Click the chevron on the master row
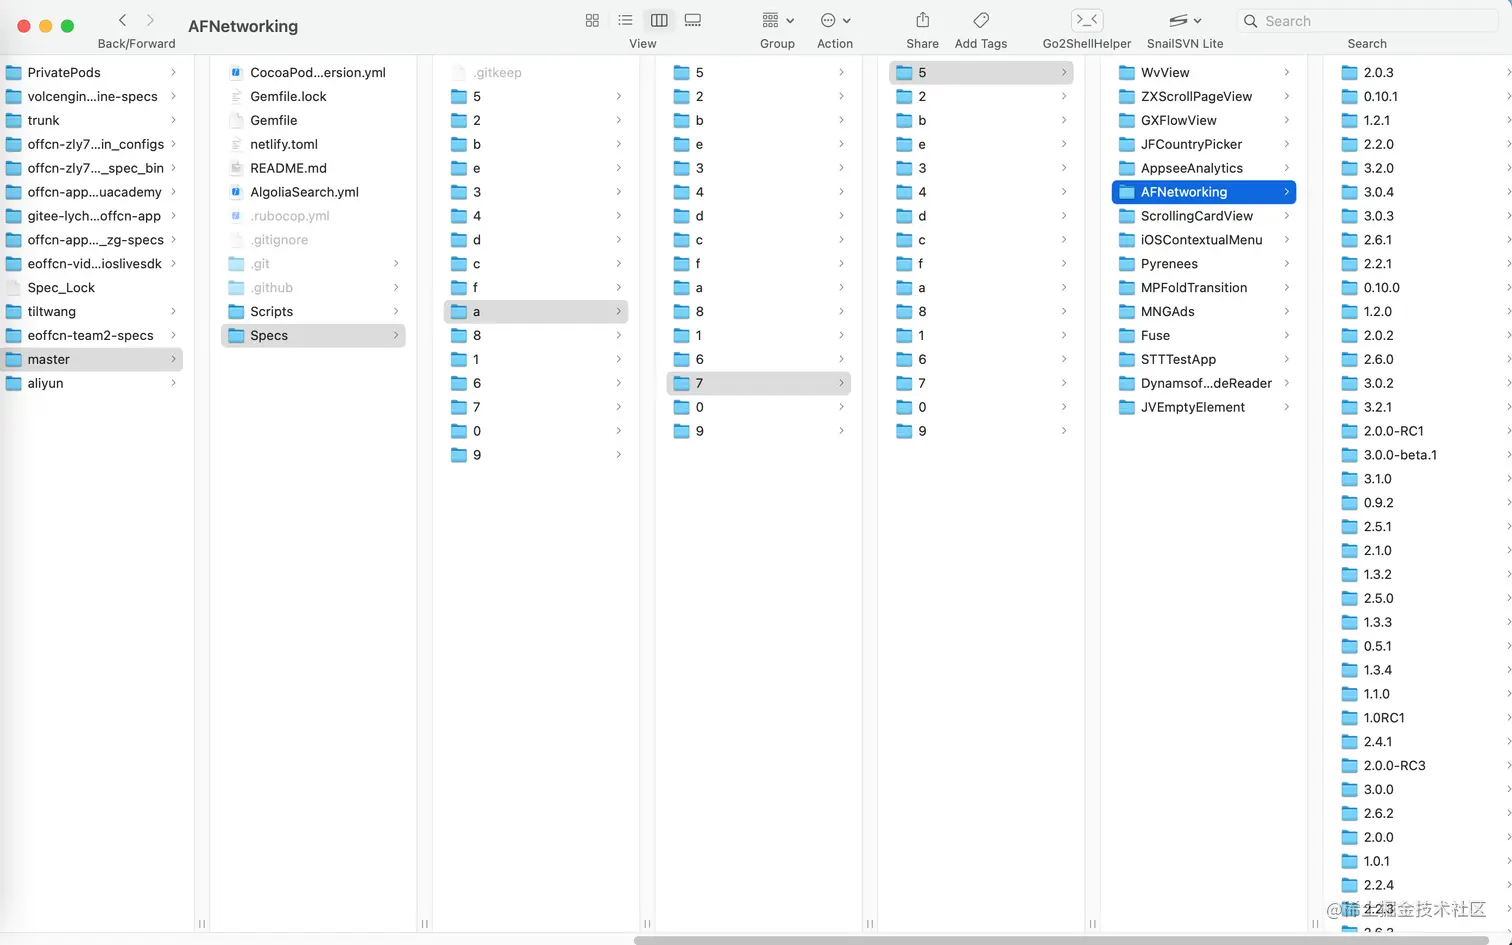The width and height of the screenshot is (1512, 945). pos(173,359)
